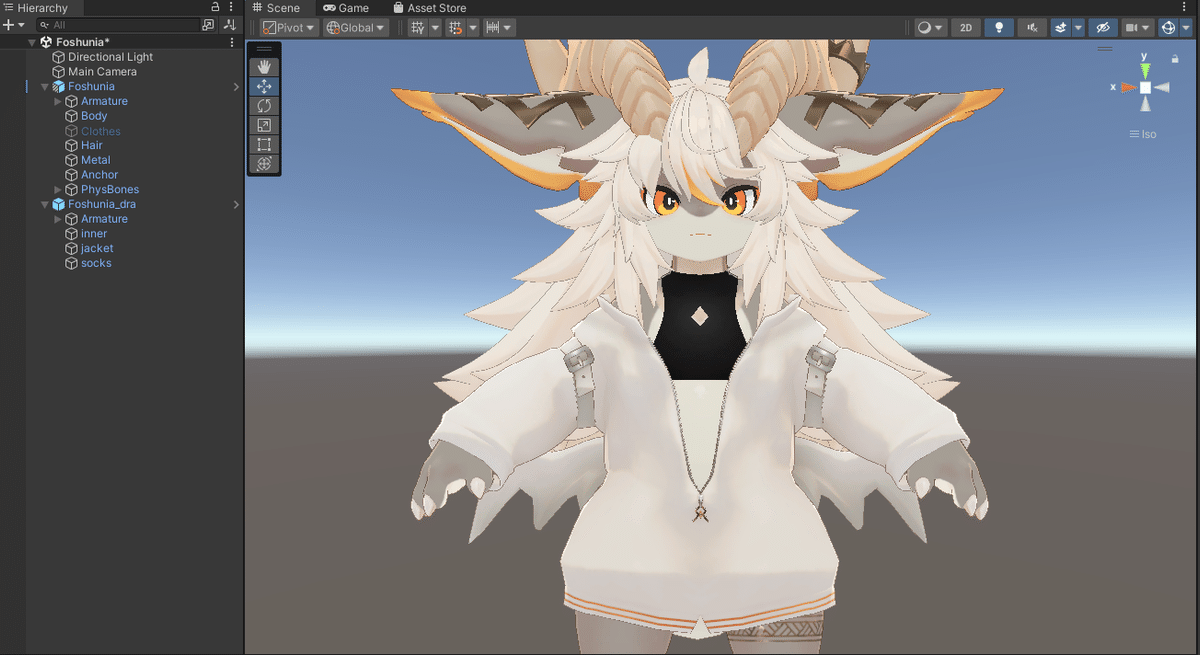Open create-object dropdown arrow in Hierarchy
This screenshot has width=1200, height=655.
pyautogui.click(x=21, y=25)
